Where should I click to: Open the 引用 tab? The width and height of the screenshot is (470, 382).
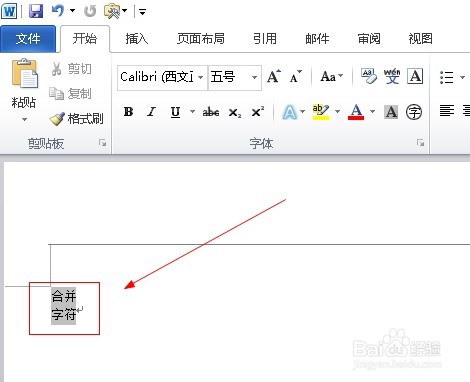tap(265, 39)
